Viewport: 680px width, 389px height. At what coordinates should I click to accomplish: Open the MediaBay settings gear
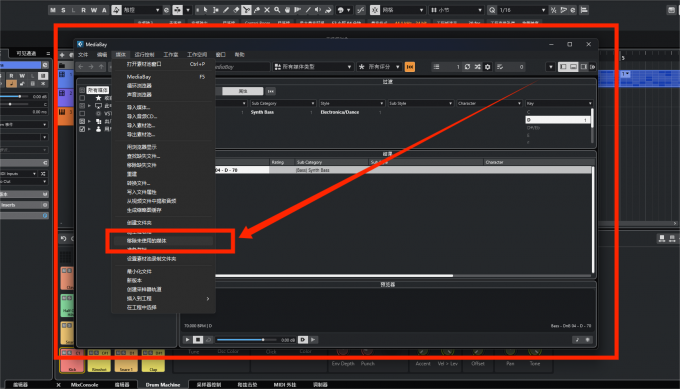click(487, 67)
